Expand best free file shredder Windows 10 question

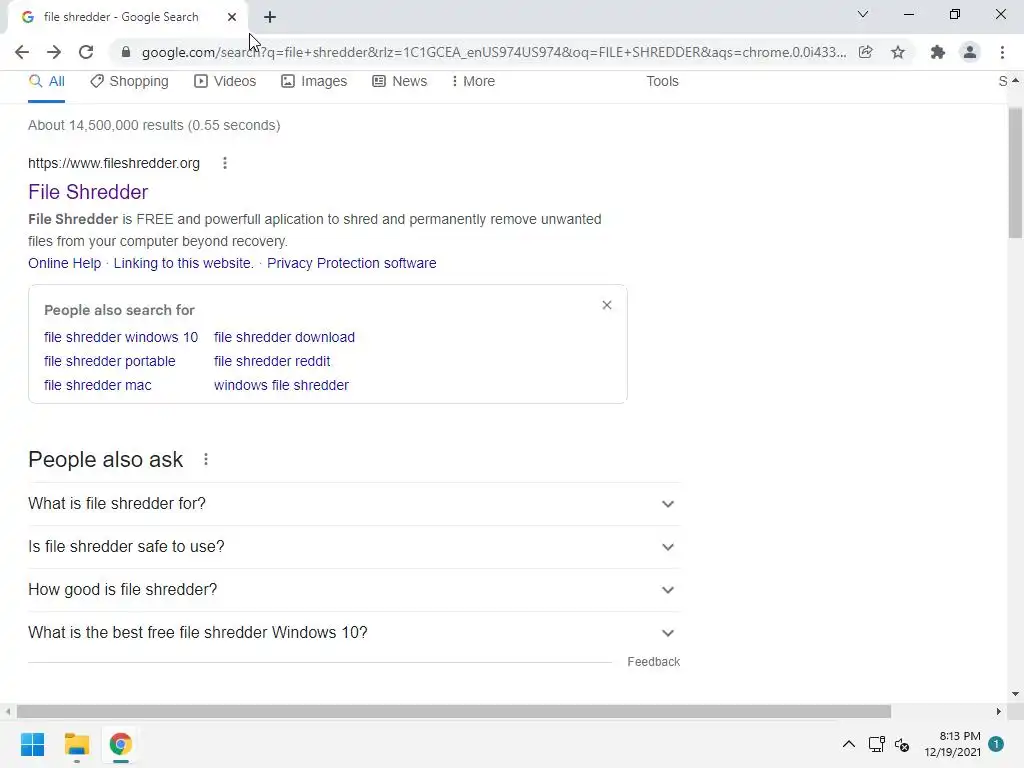coord(354,633)
